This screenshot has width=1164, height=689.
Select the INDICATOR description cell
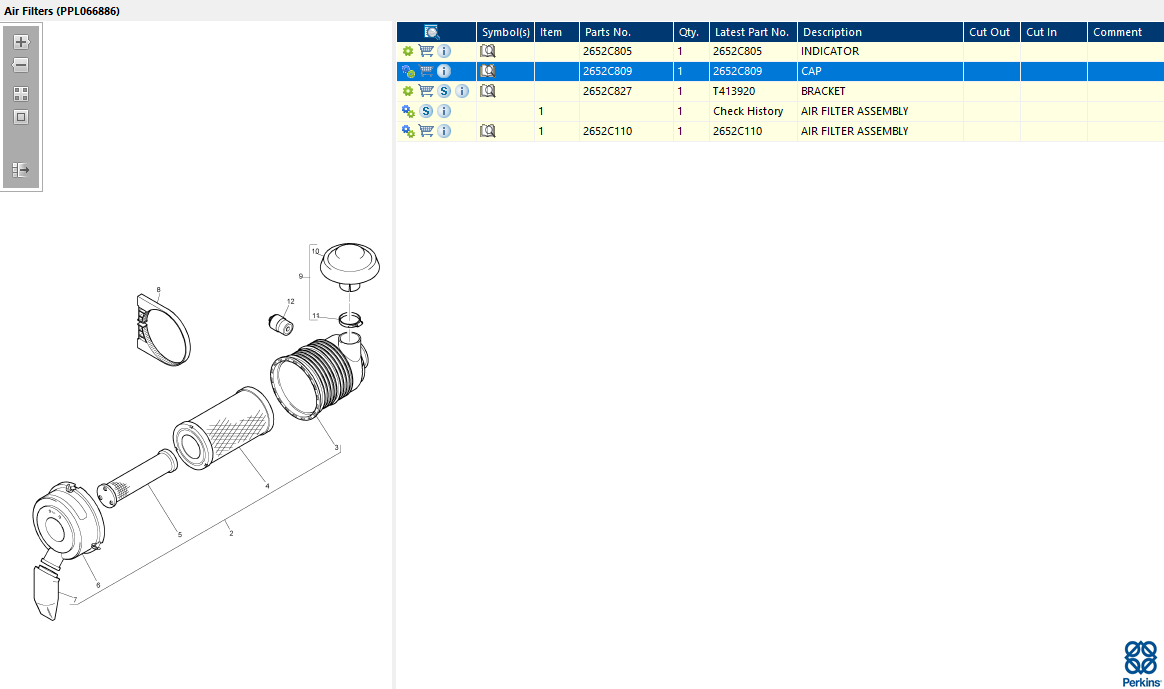(x=830, y=51)
